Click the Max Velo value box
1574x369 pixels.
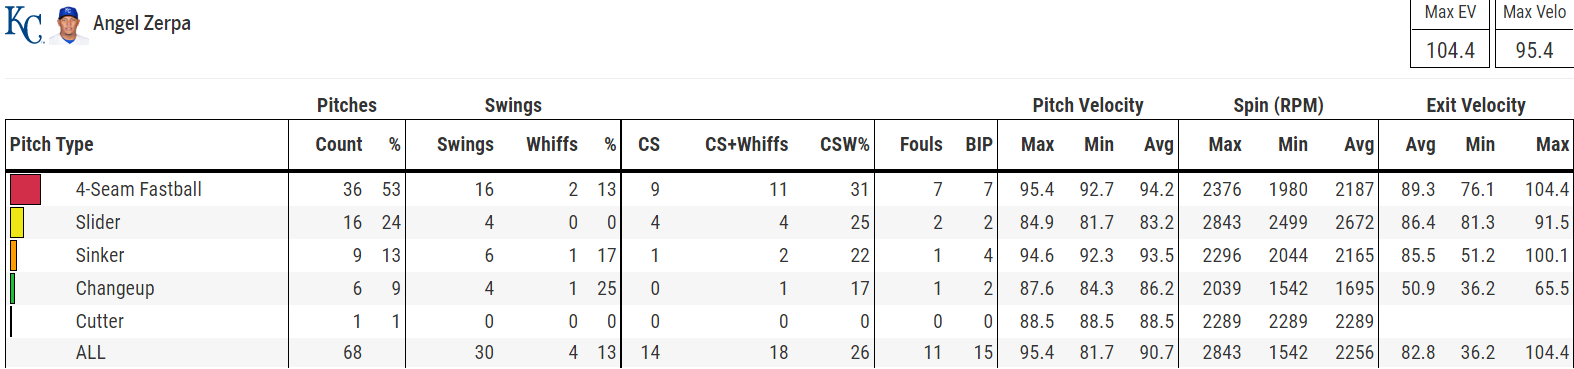pyautogui.click(x=1534, y=50)
